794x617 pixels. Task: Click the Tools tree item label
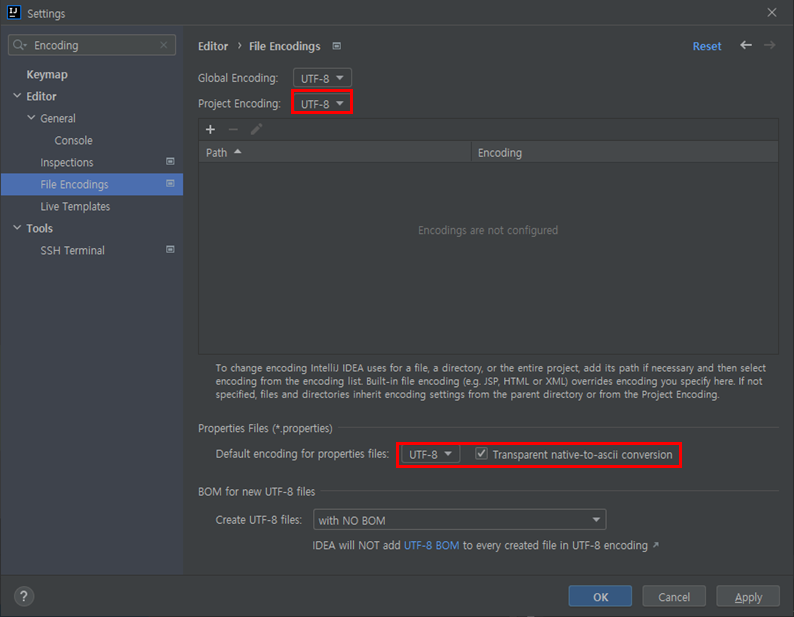pos(39,228)
